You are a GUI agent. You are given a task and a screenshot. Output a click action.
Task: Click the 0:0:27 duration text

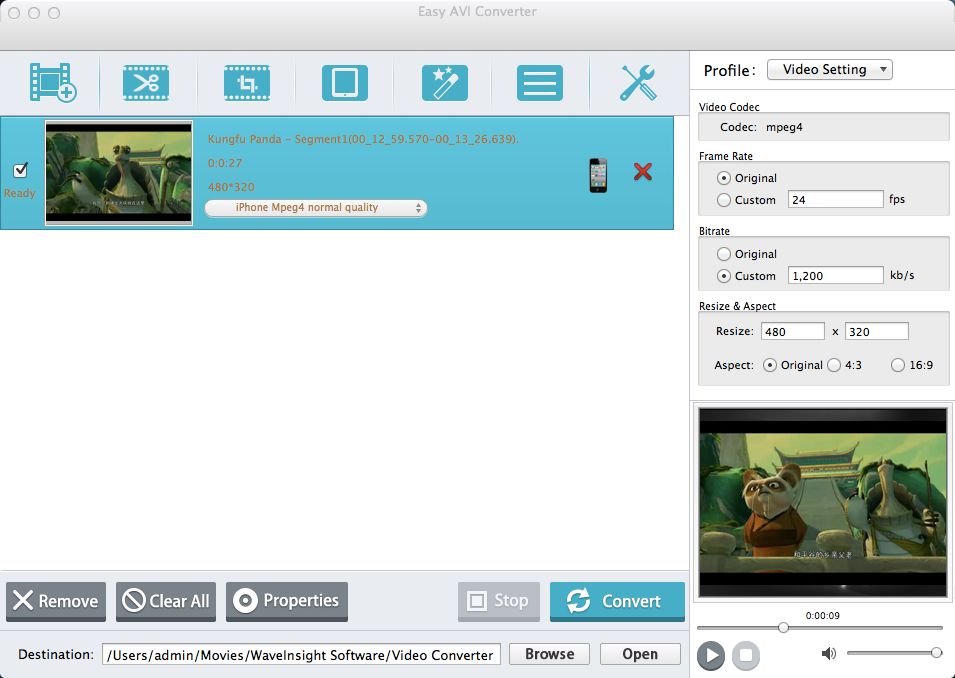(x=225, y=163)
